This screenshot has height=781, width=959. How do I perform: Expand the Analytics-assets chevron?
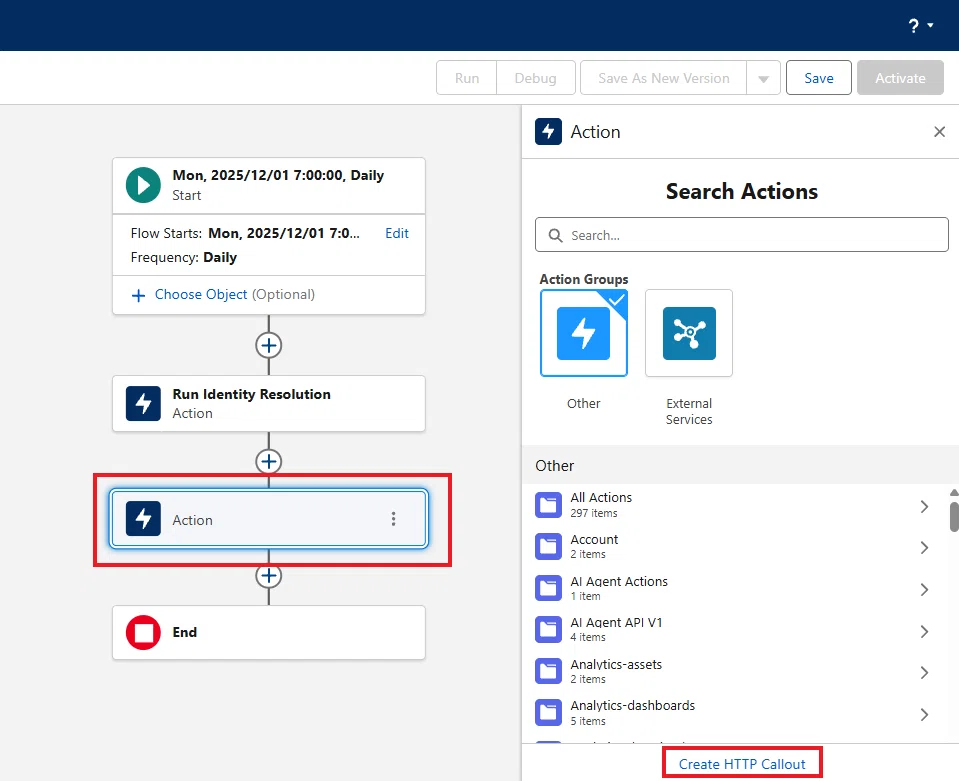[924, 673]
